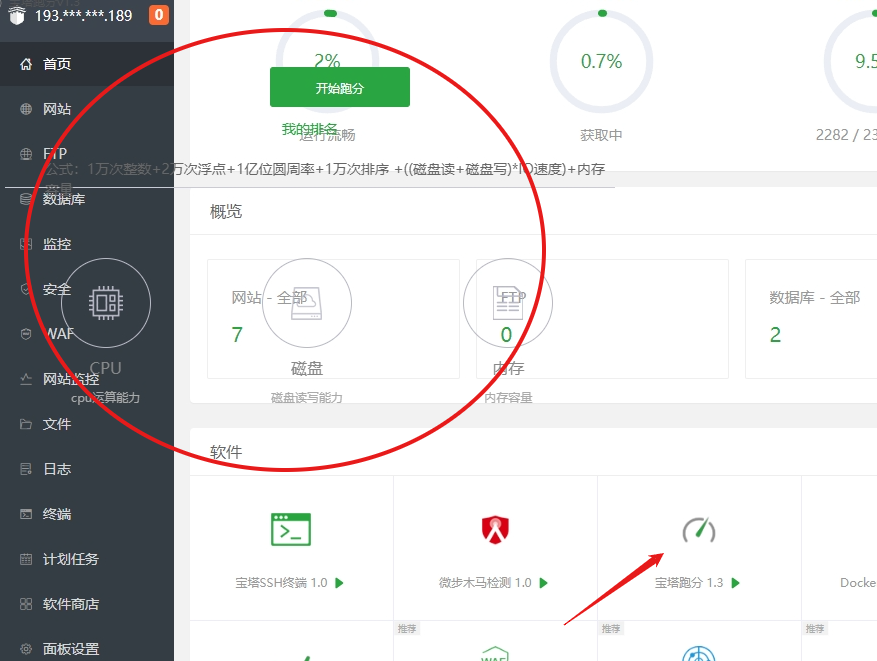Click the chart icon beside 网站监控
The height and width of the screenshot is (661, 877).
click(26, 379)
